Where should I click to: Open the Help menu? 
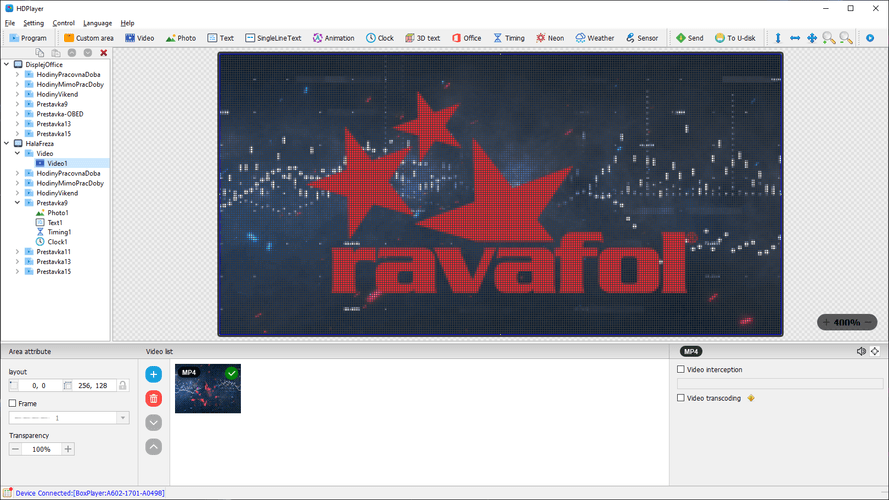point(127,23)
